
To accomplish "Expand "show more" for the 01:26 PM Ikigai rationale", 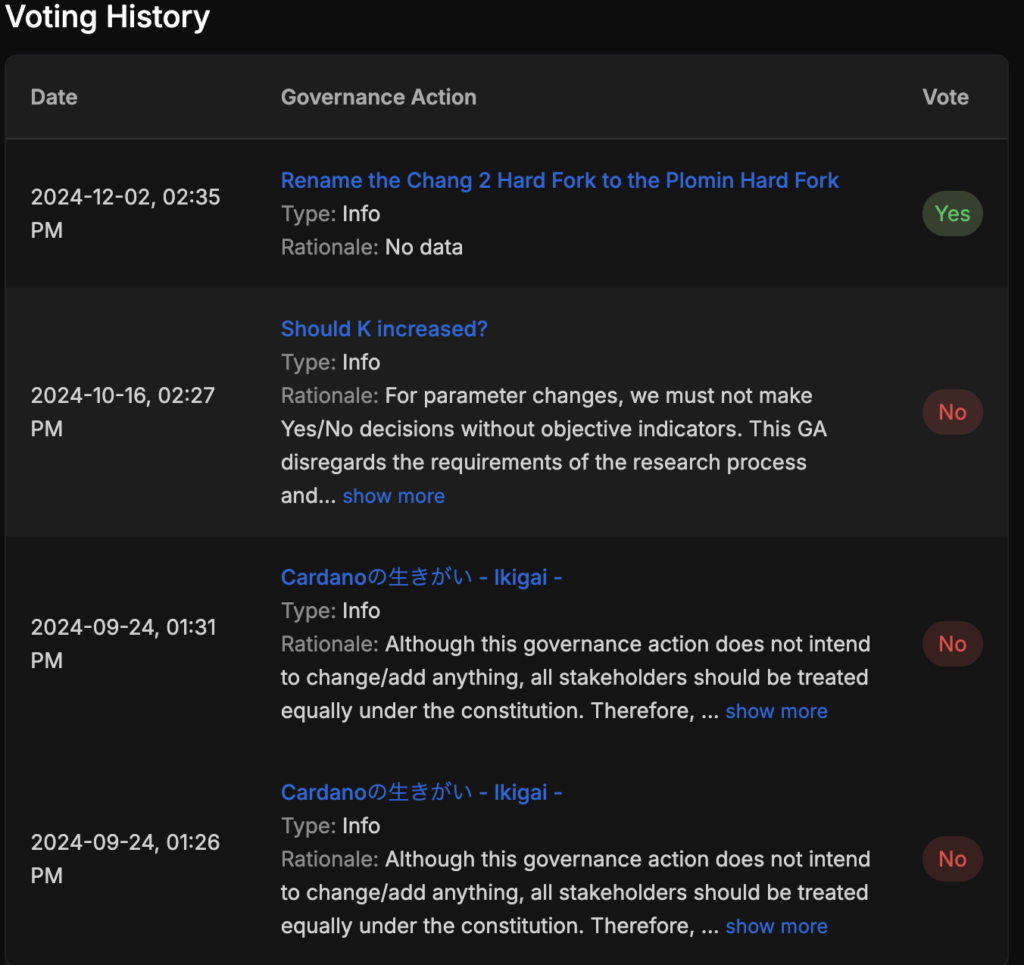I will (x=776, y=926).
